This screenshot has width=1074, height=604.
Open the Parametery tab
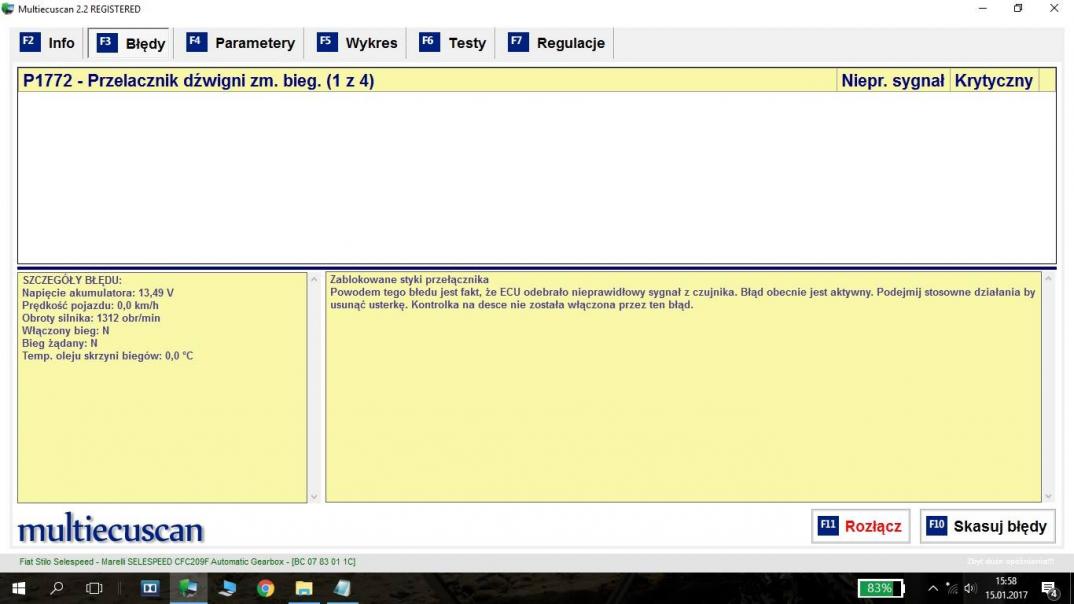(x=240, y=43)
